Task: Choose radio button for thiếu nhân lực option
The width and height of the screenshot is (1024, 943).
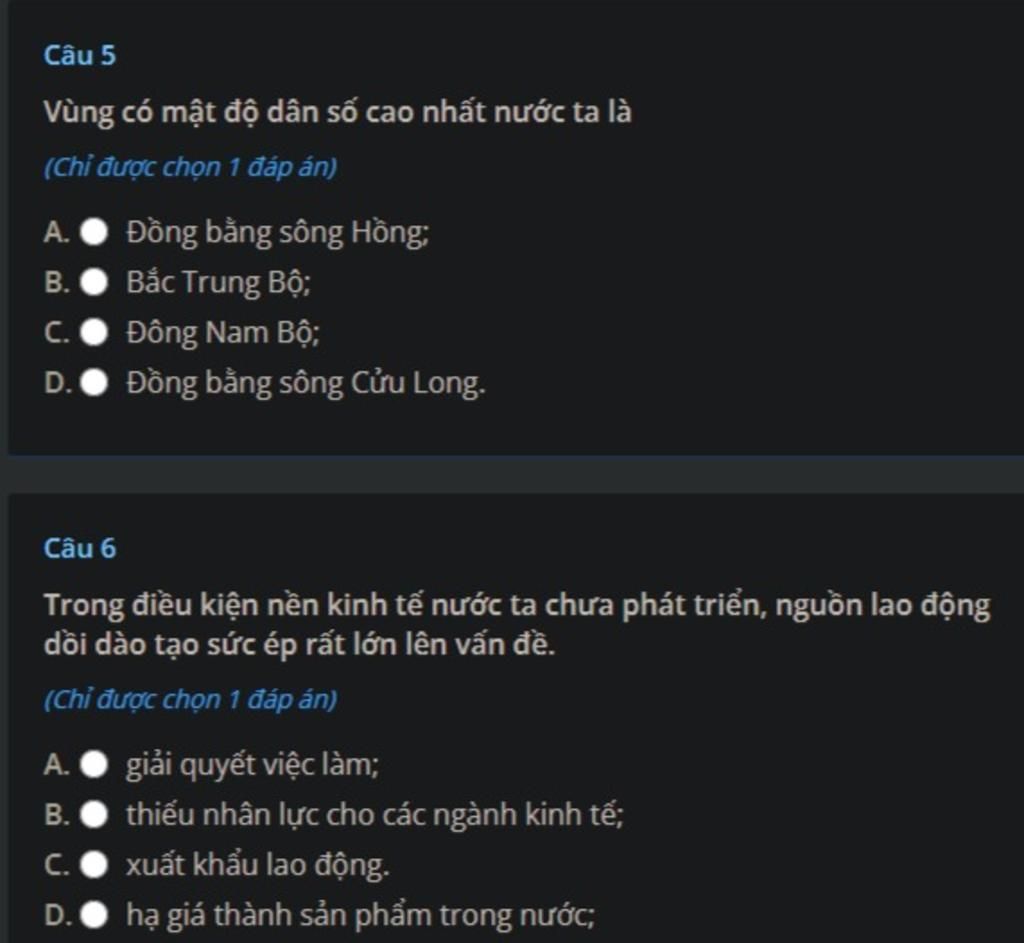Action: click(94, 815)
